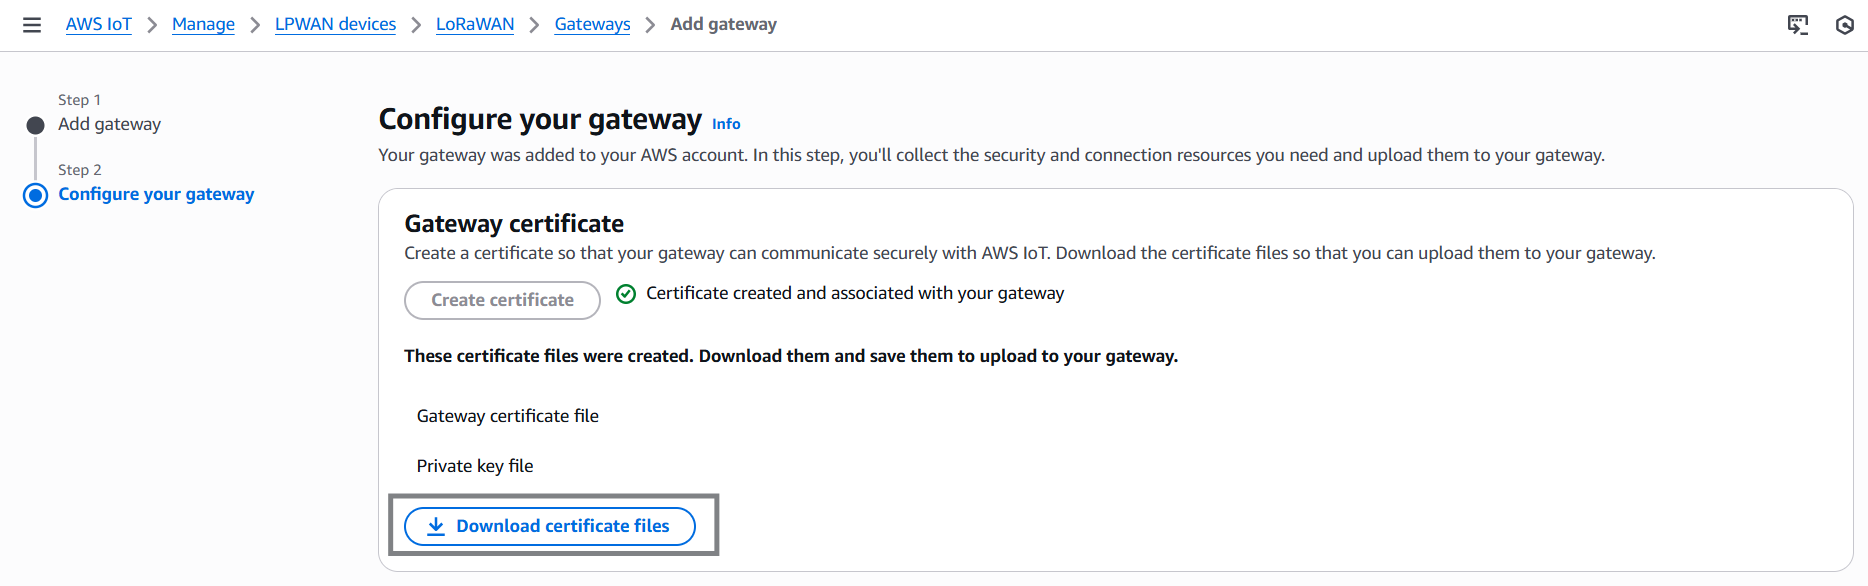
Task: Click the Create certificate button
Action: (x=502, y=300)
